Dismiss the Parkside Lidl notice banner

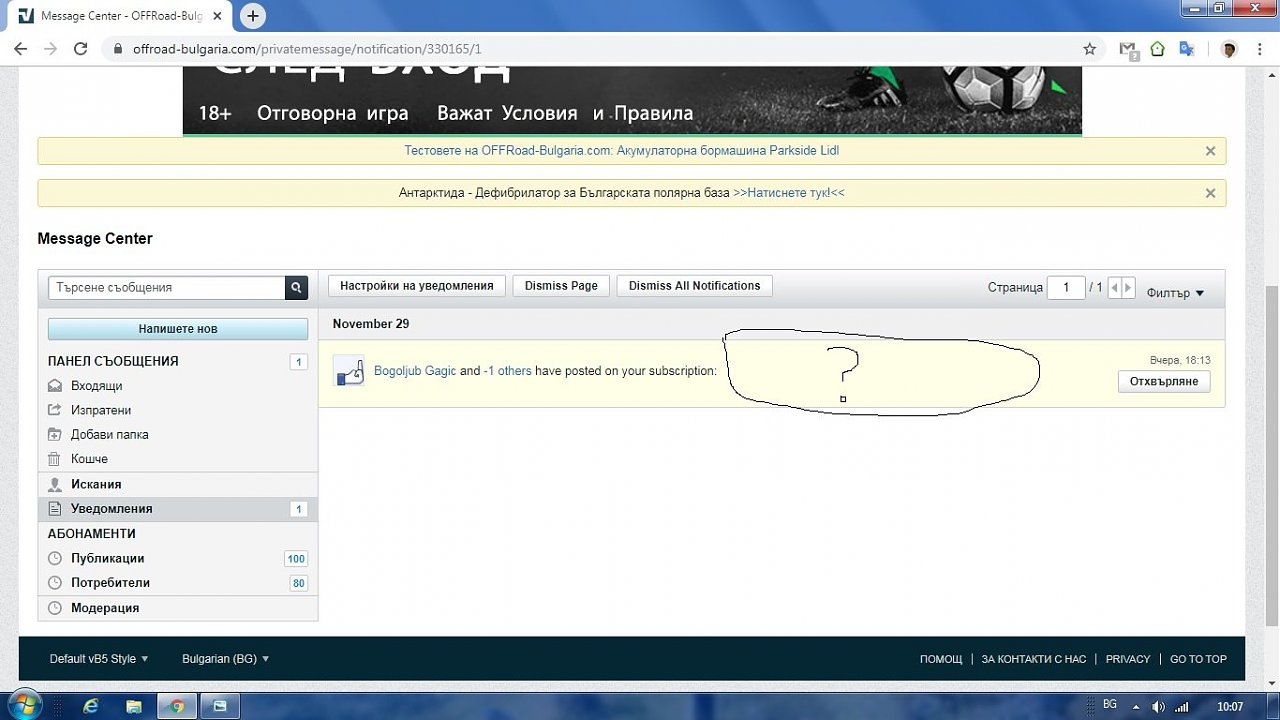pos(1210,151)
